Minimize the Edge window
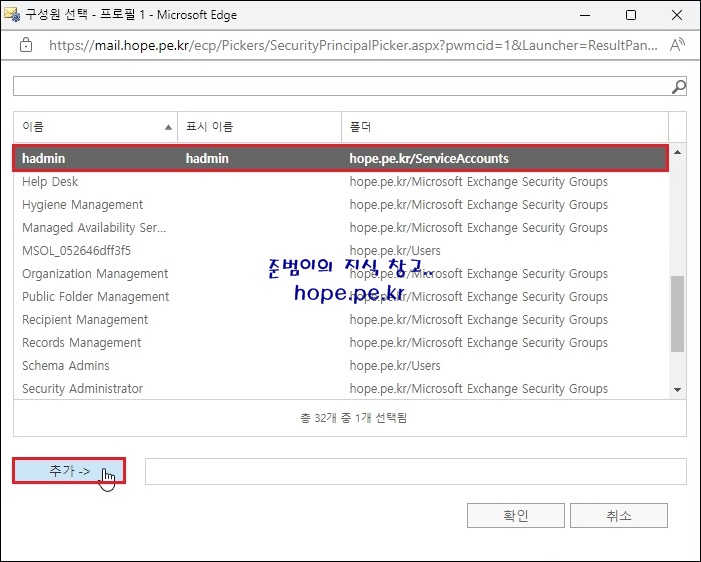This screenshot has height=562, width=701. [585, 15]
